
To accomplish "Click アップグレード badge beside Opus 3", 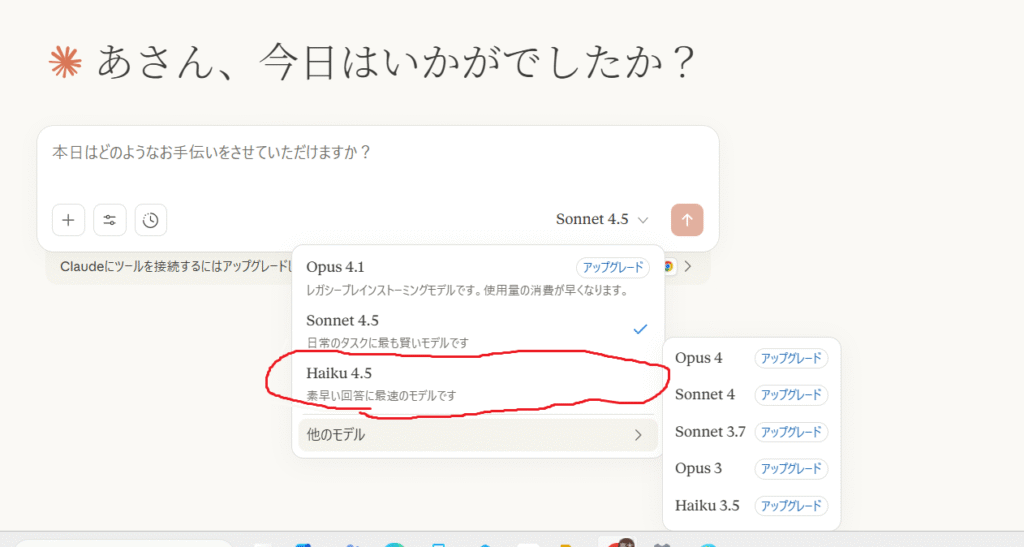I will point(791,468).
